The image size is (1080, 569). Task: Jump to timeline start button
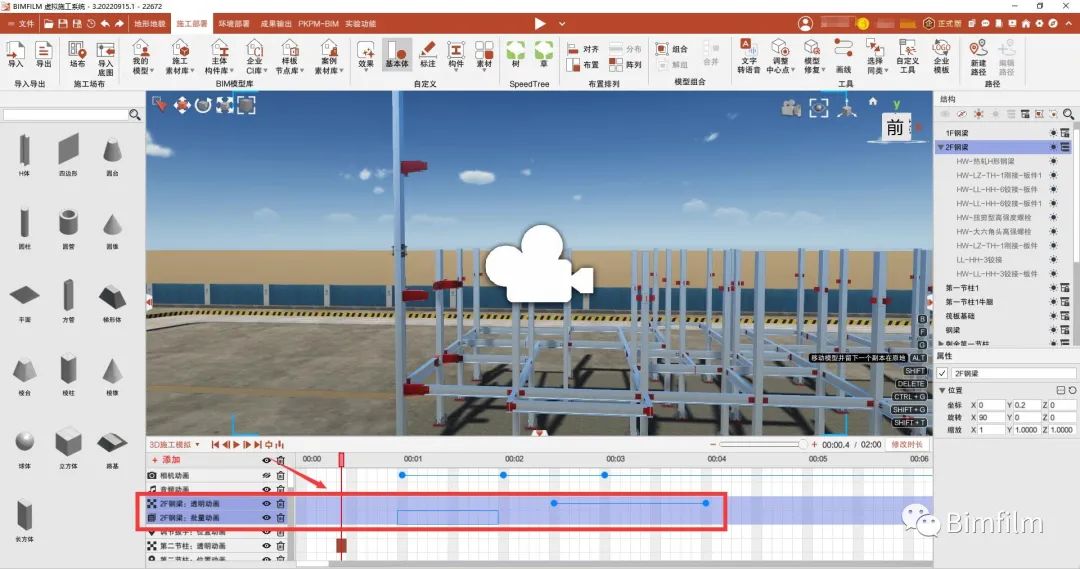(x=215, y=445)
